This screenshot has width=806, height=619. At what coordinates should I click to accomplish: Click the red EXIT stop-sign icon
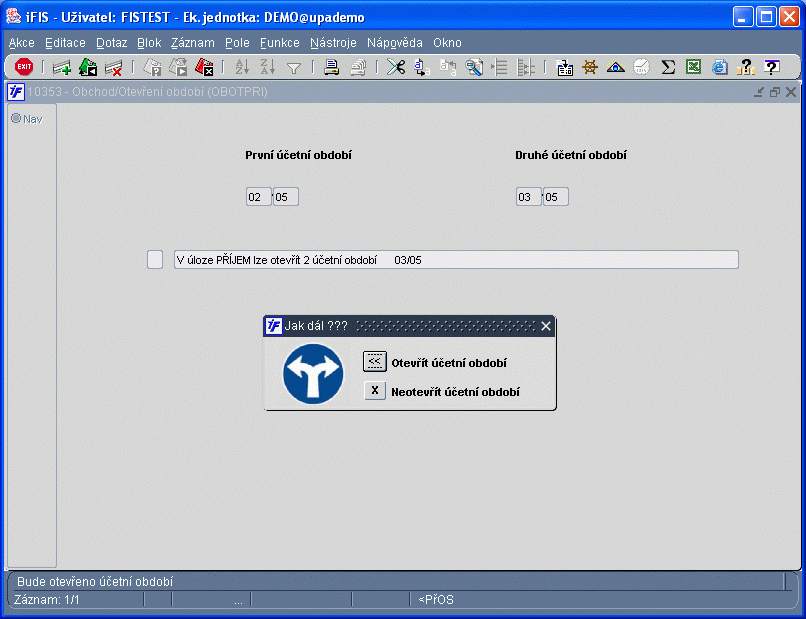click(x=24, y=67)
